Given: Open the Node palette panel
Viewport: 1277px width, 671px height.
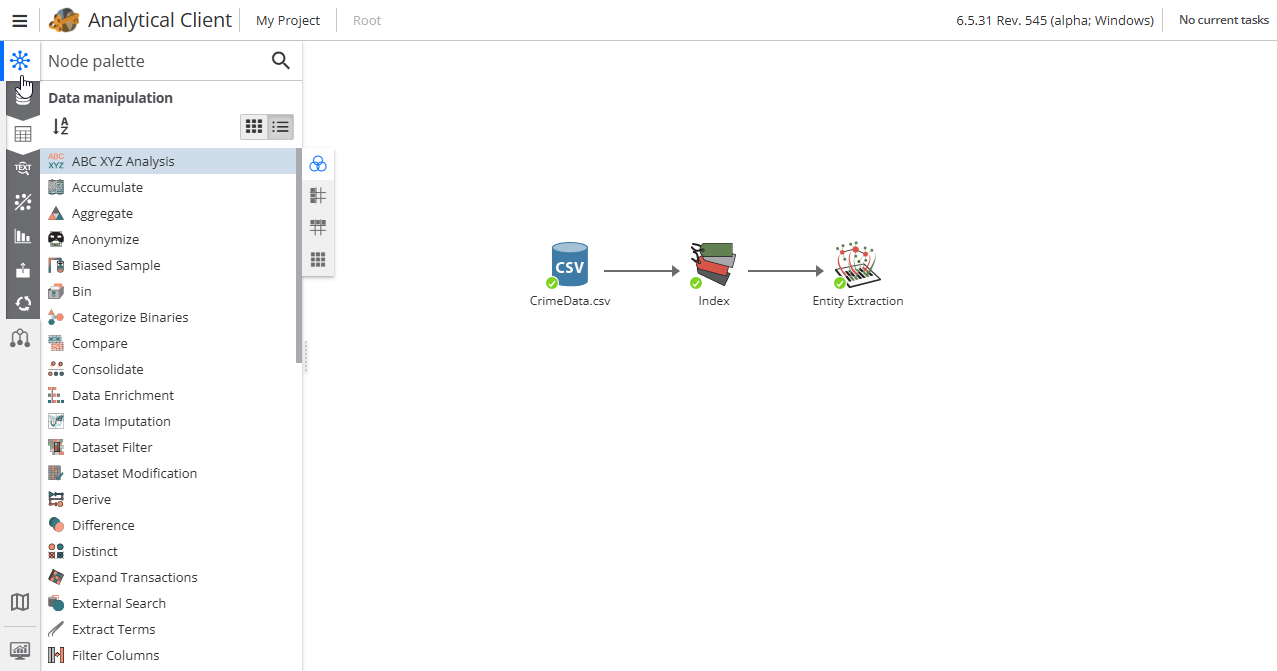Looking at the screenshot, I should 21,60.
